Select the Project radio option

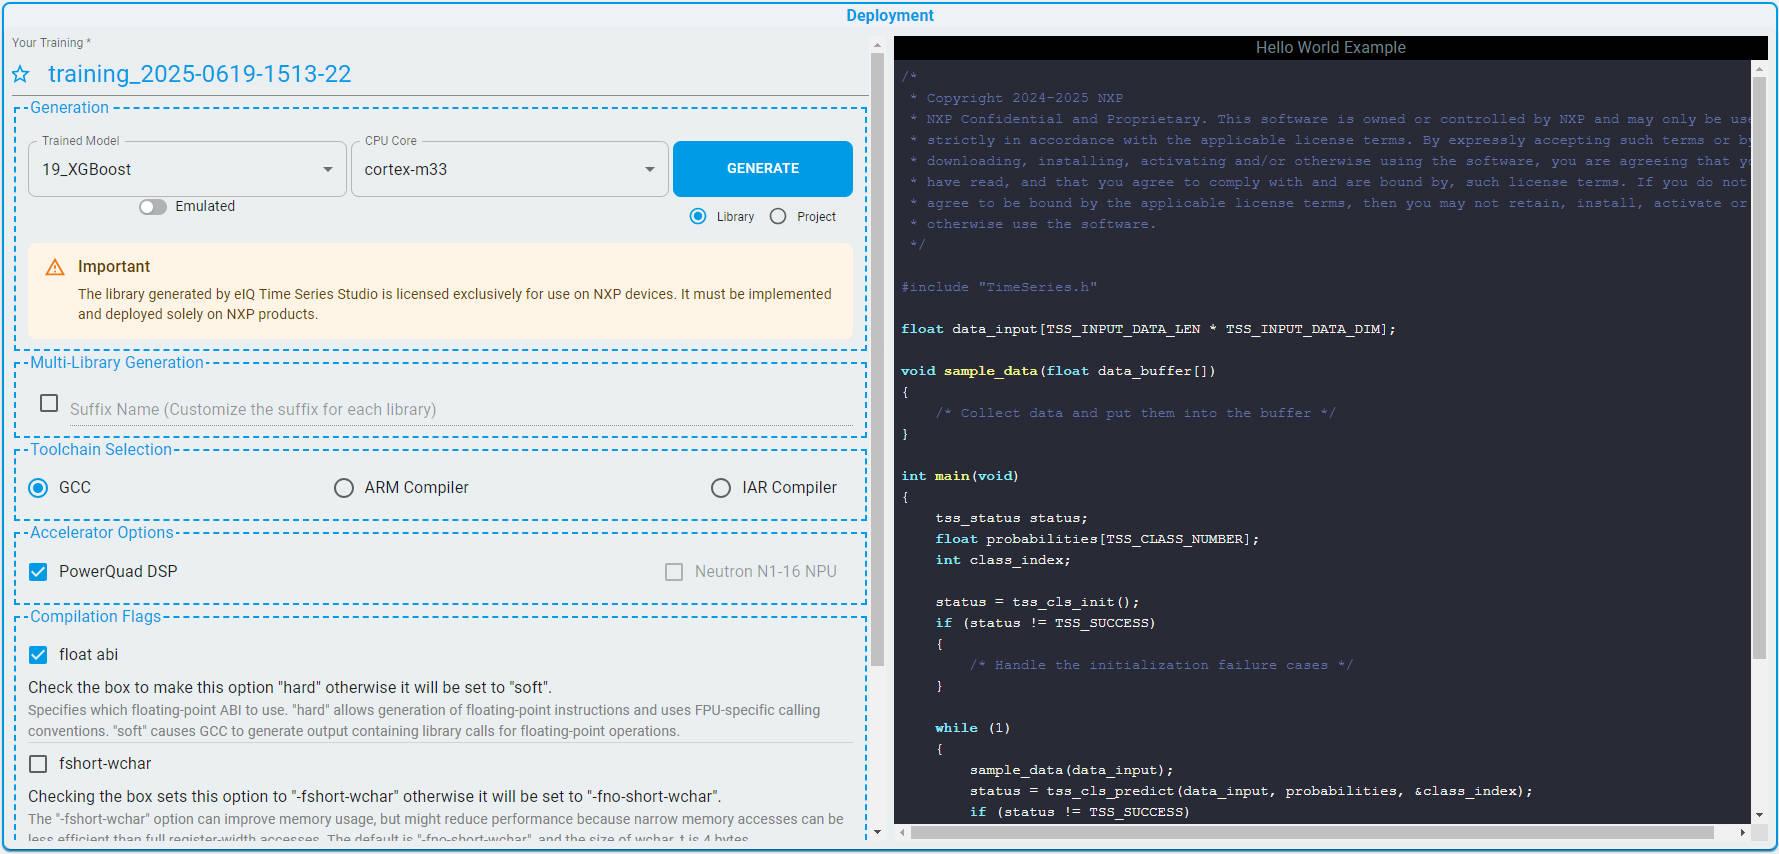pyautogui.click(x=778, y=217)
